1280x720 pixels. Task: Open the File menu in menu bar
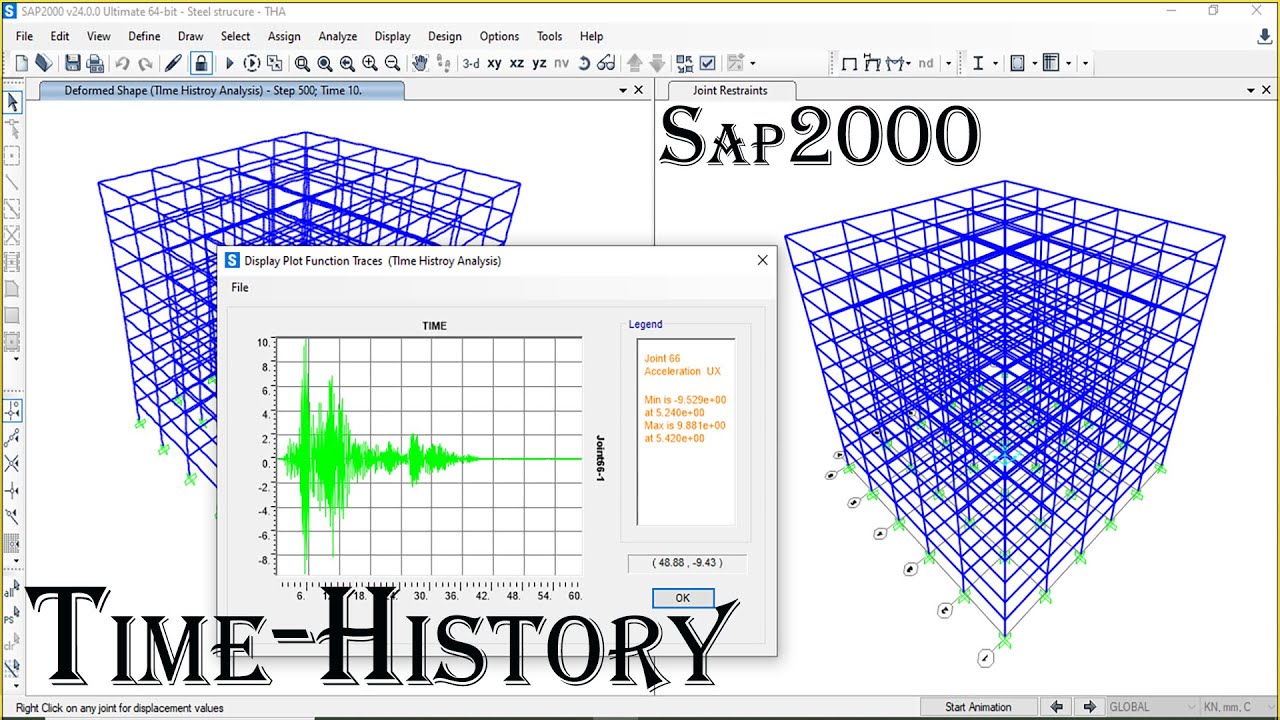[24, 36]
